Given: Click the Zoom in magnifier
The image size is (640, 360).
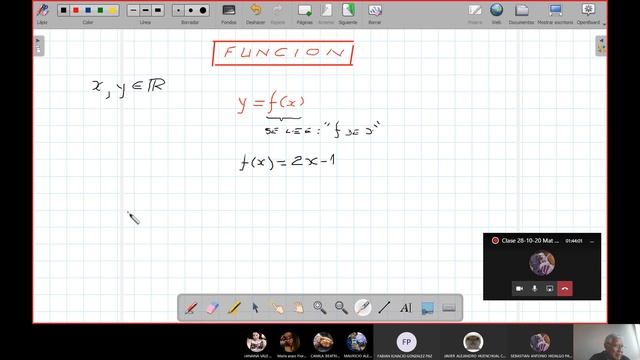Looking at the screenshot, I should coord(320,308).
